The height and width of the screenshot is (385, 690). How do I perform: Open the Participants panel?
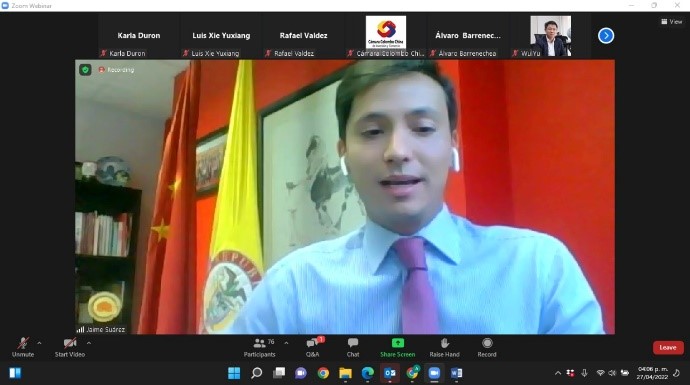coord(259,347)
